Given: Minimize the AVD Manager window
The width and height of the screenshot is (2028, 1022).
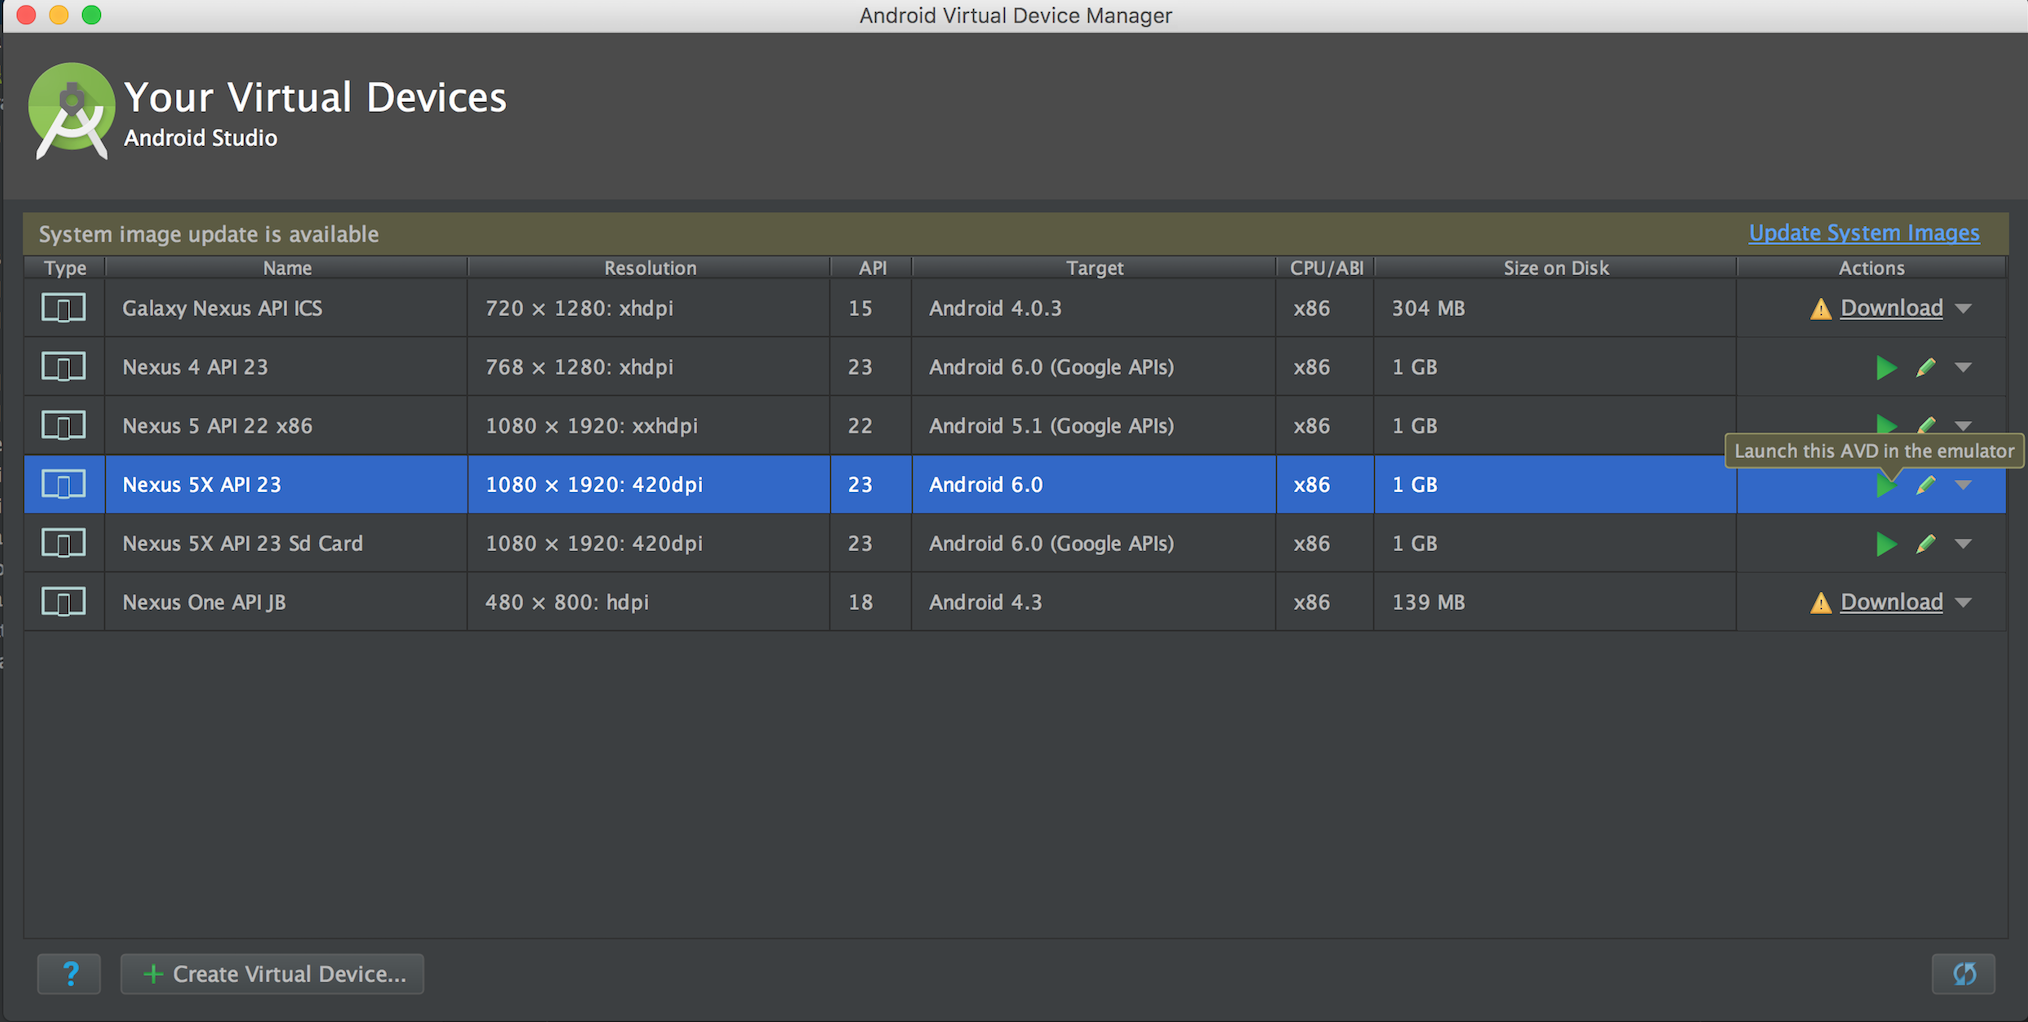Looking at the screenshot, I should tap(59, 15).
